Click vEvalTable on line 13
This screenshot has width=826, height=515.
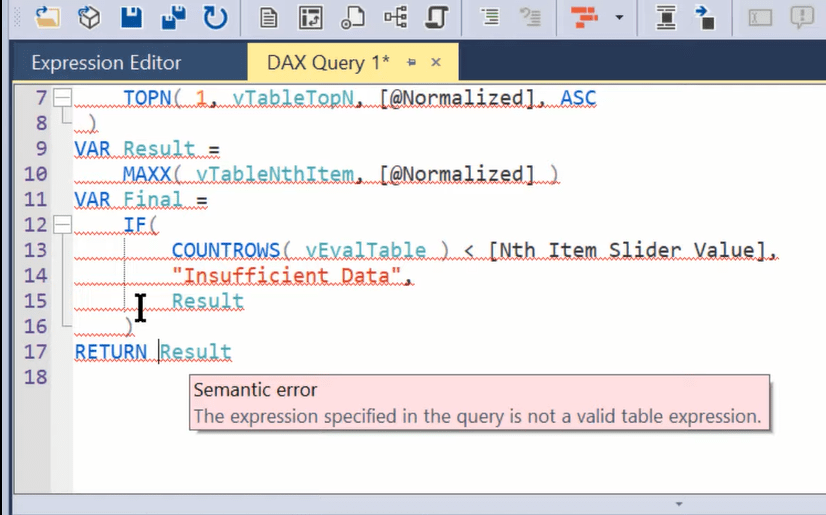pyautogui.click(x=366, y=251)
